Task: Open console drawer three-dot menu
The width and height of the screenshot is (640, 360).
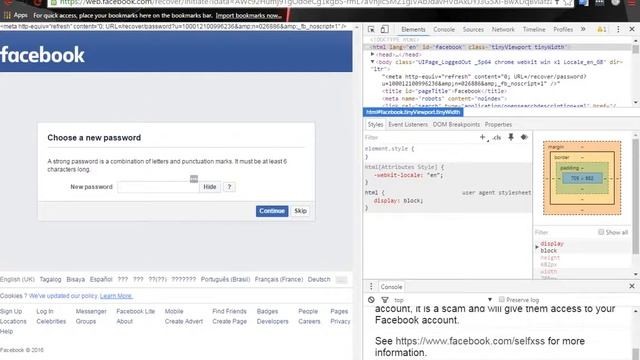Action: (371, 287)
